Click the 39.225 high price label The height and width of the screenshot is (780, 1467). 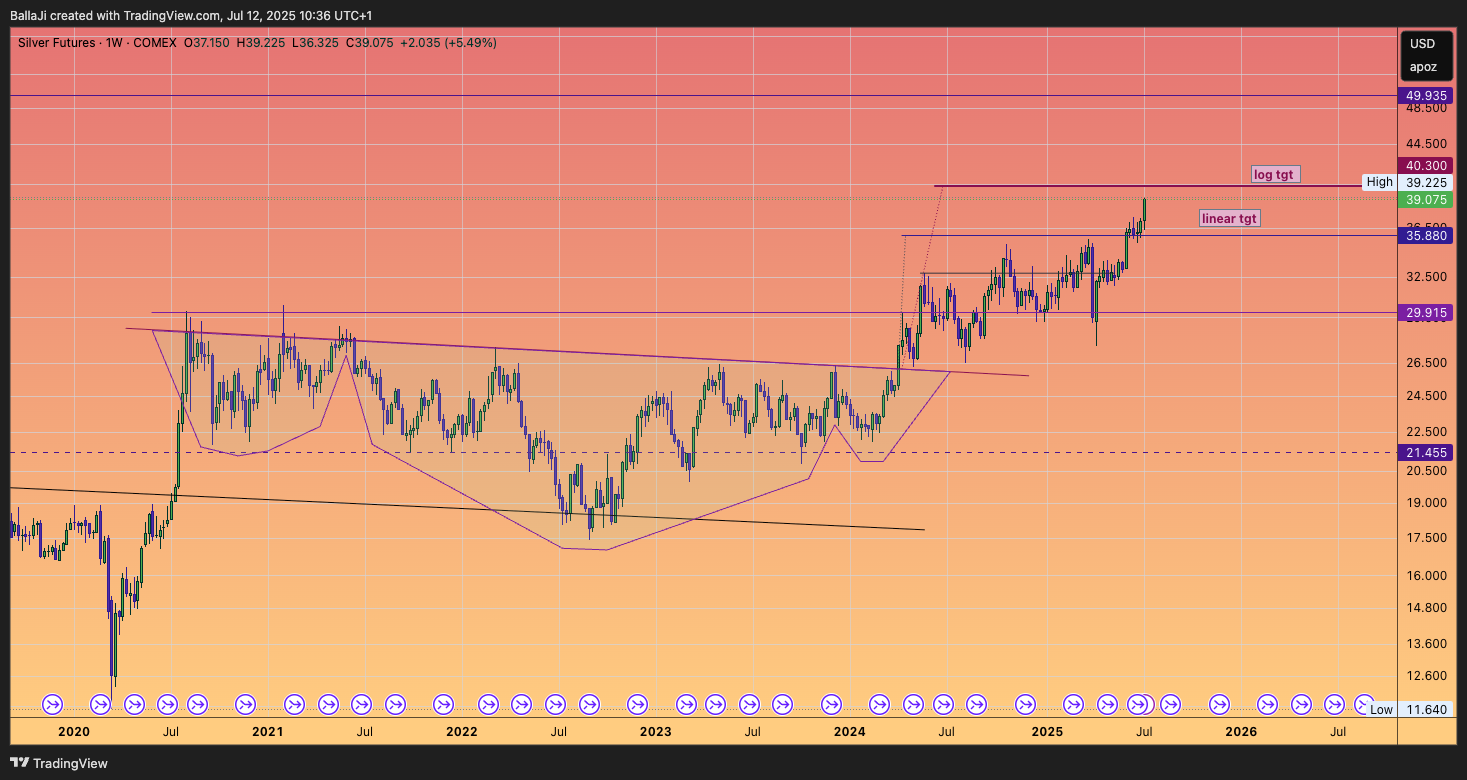(x=1427, y=183)
